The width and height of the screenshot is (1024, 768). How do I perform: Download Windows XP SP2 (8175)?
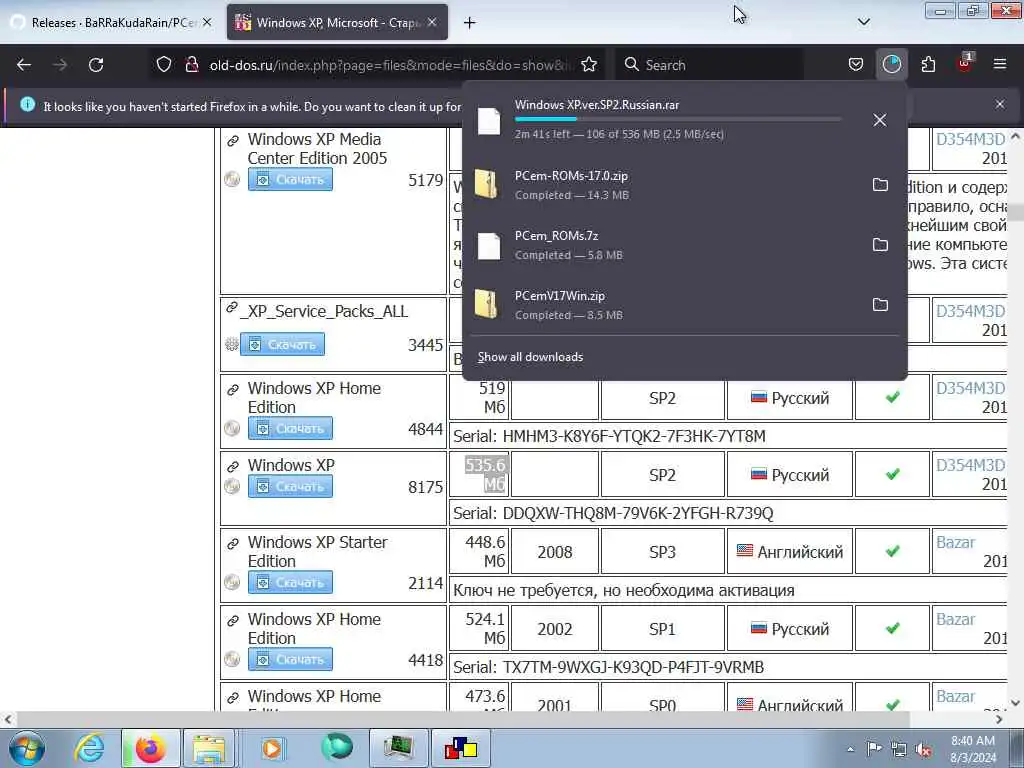coord(290,487)
